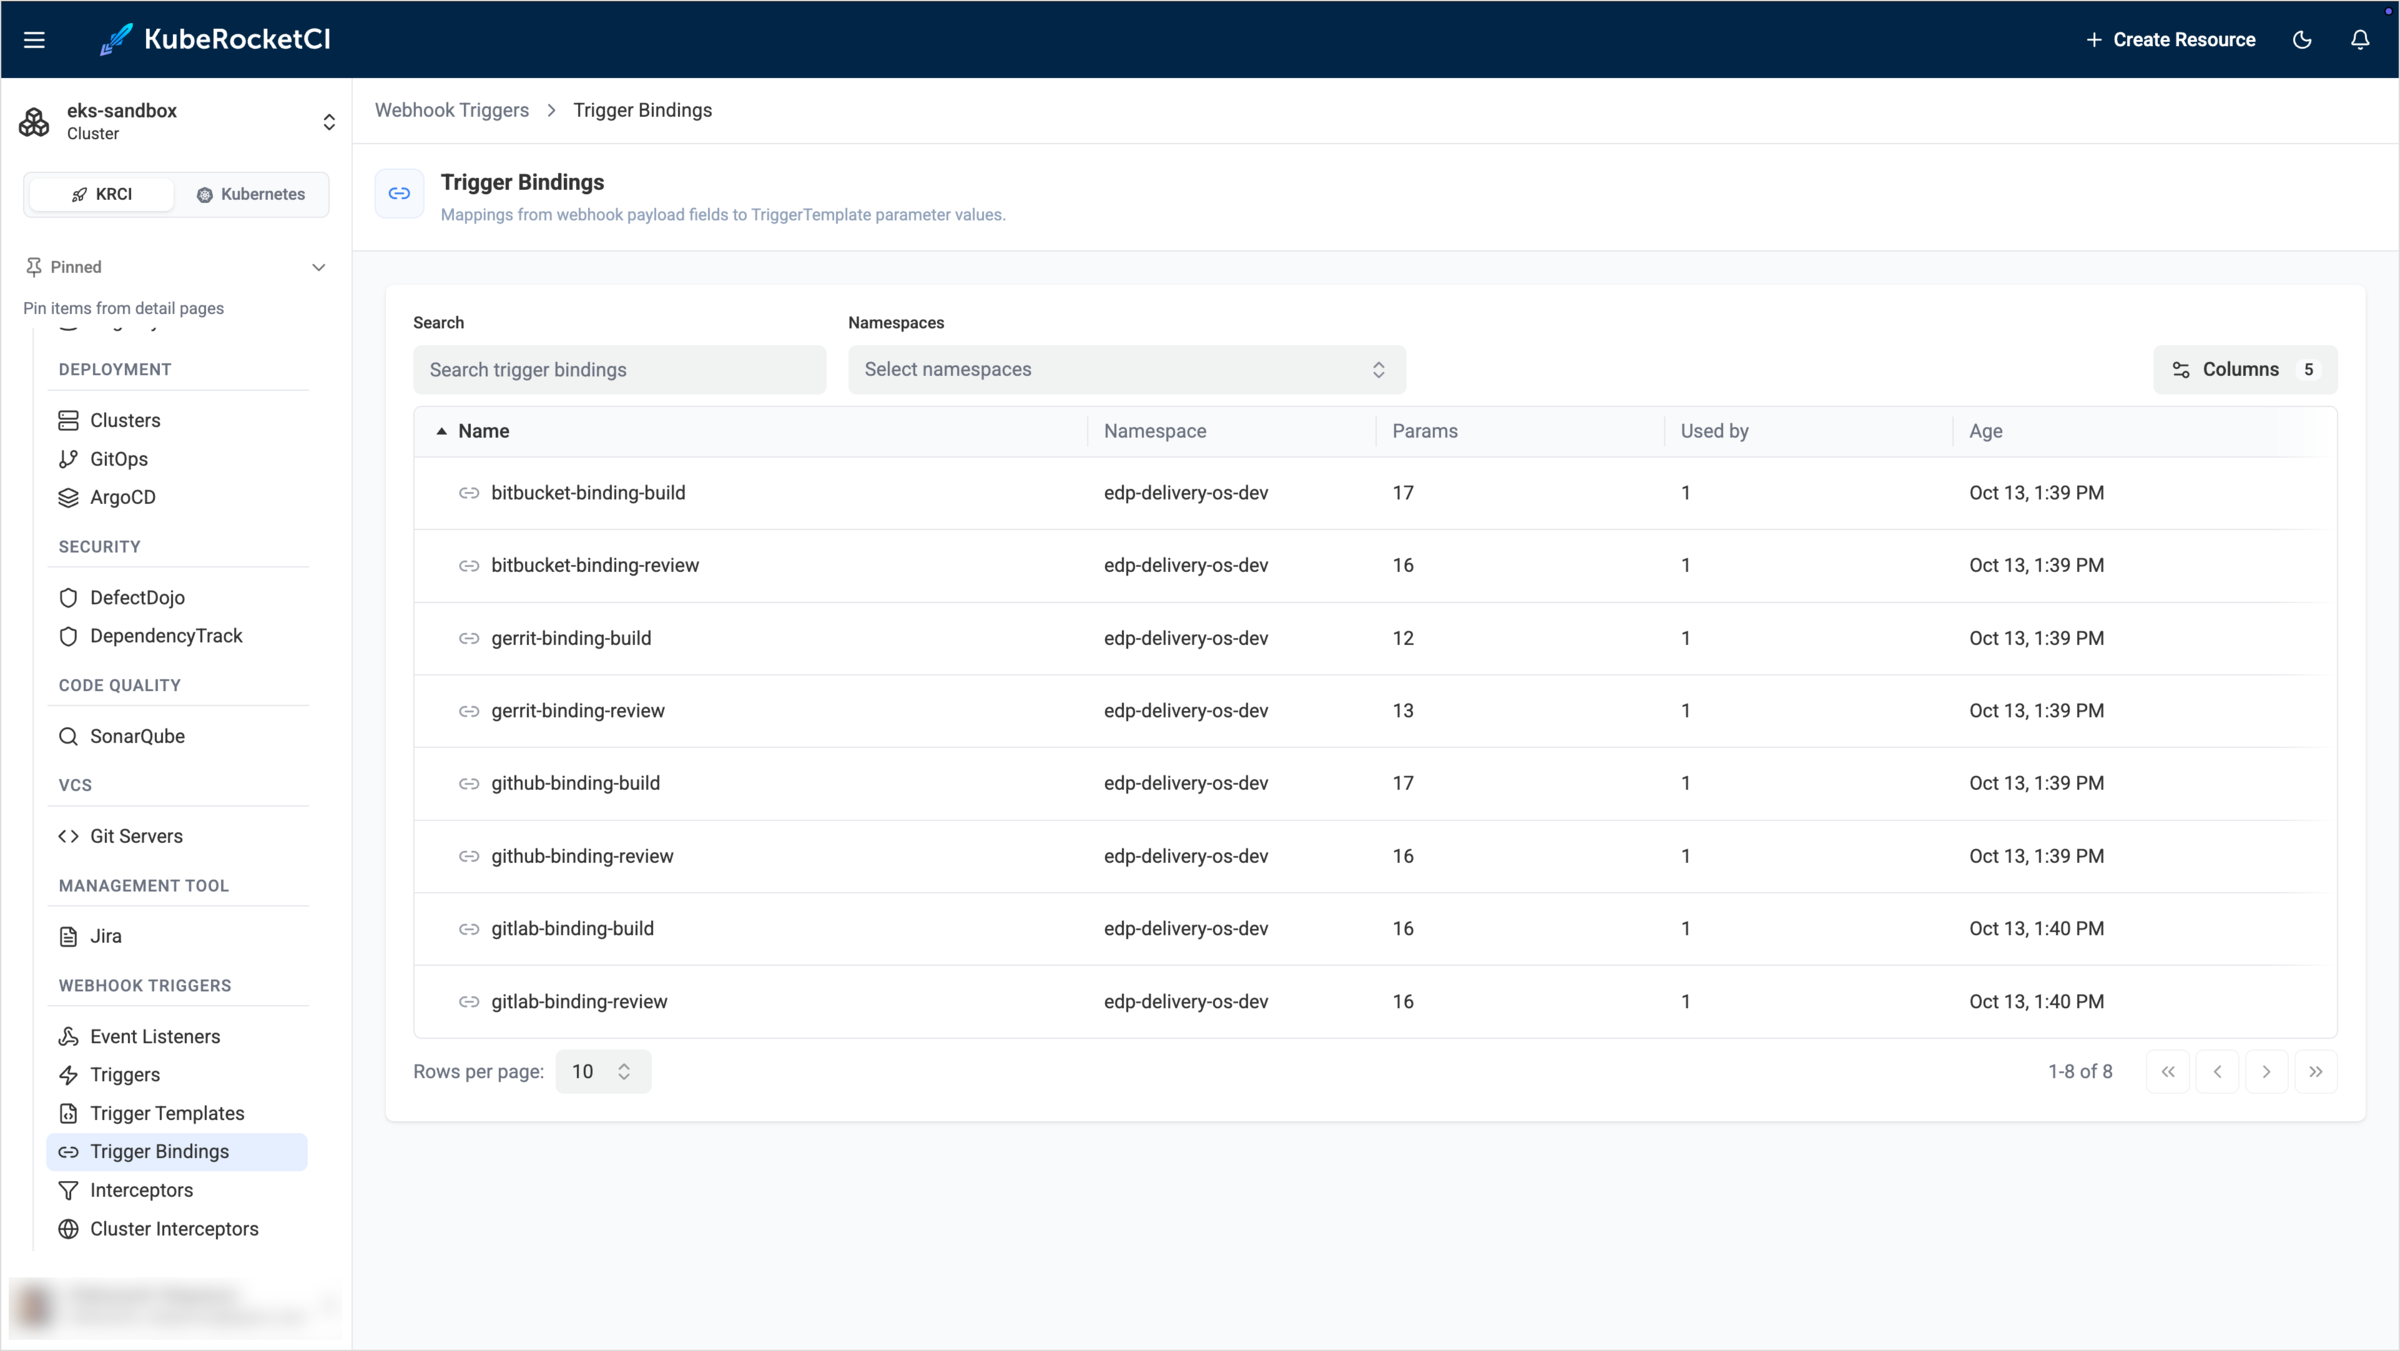Go to last page of results
The image size is (2400, 1351).
click(2316, 1072)
